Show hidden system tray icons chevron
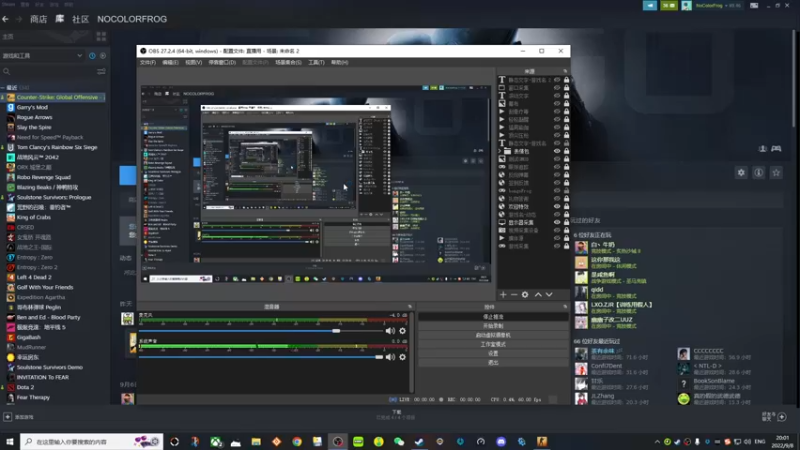800x450 pixels. click(x=657, y=442)
